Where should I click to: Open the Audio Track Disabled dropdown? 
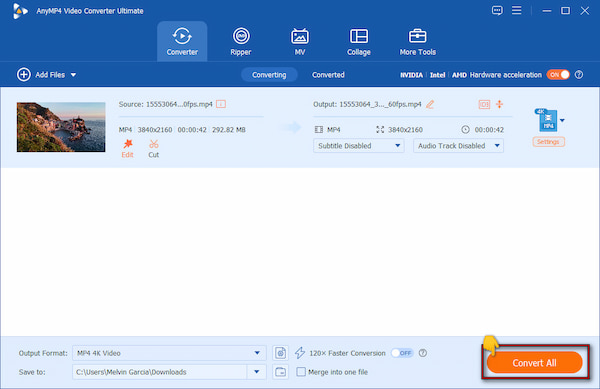(458, 146)
